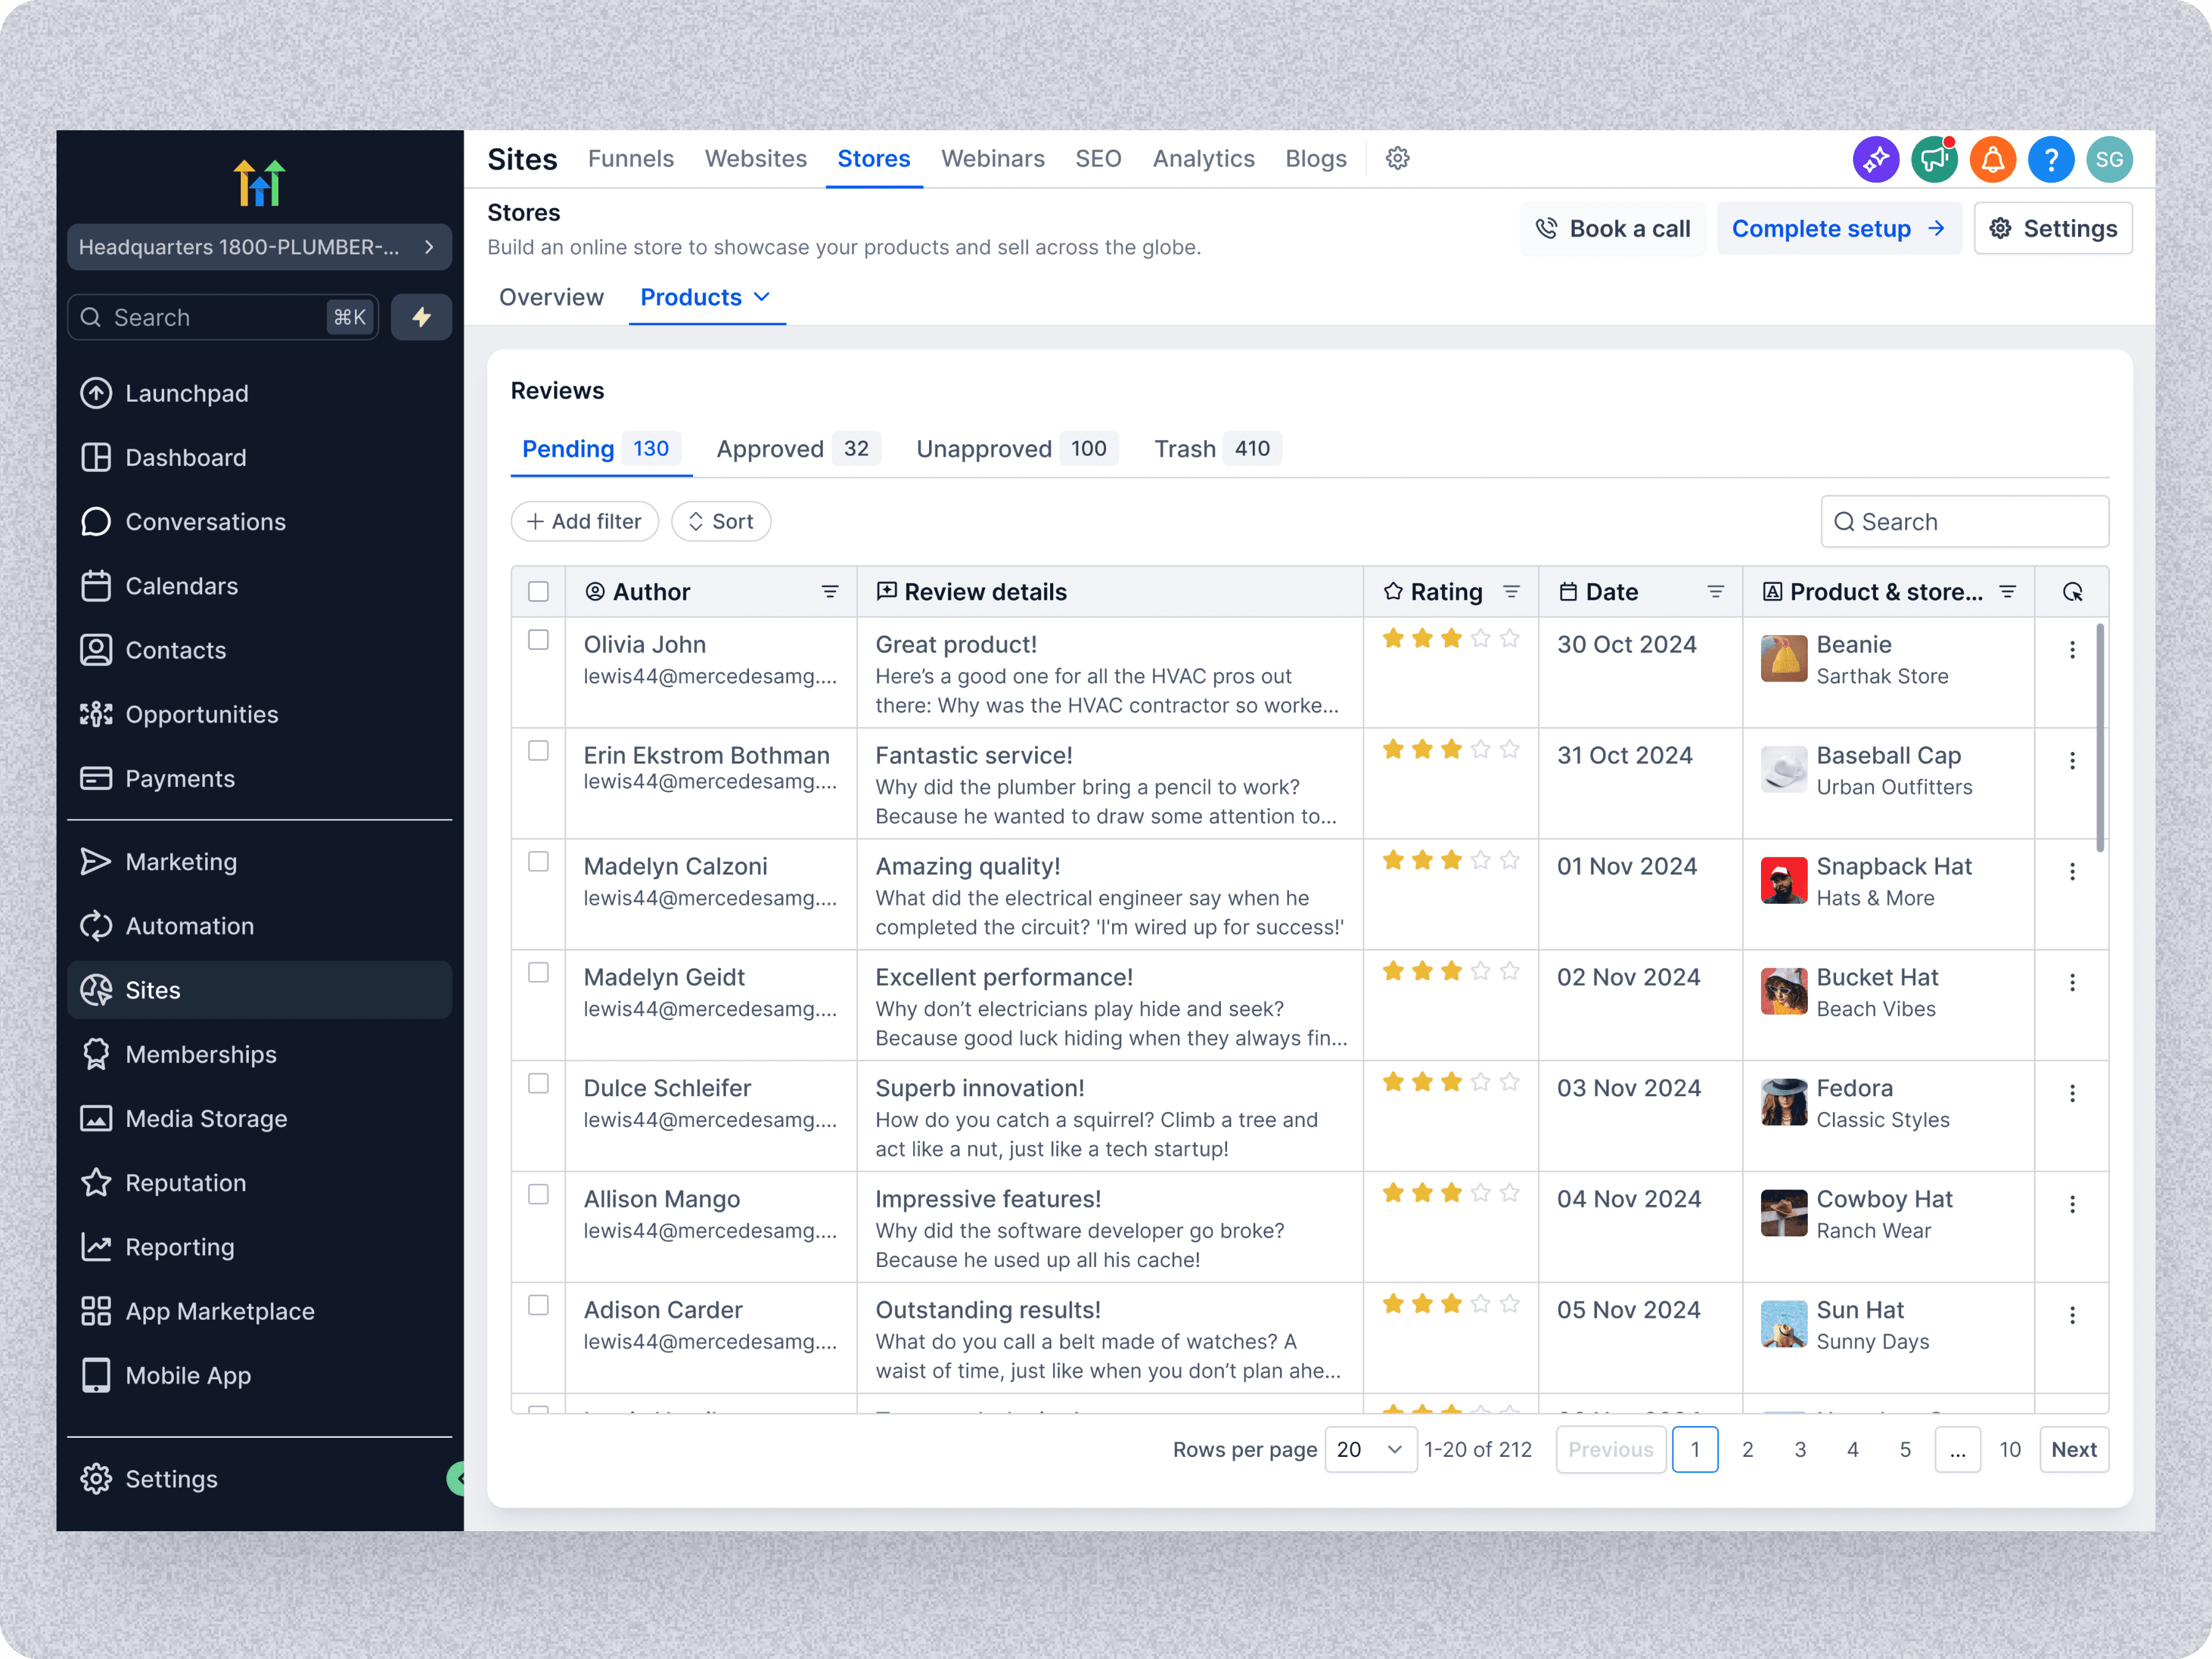Select Madelyn Geidt's review checkbox
The width and height of the screenshot is (2212, 1659).
[x=538, y=973]
